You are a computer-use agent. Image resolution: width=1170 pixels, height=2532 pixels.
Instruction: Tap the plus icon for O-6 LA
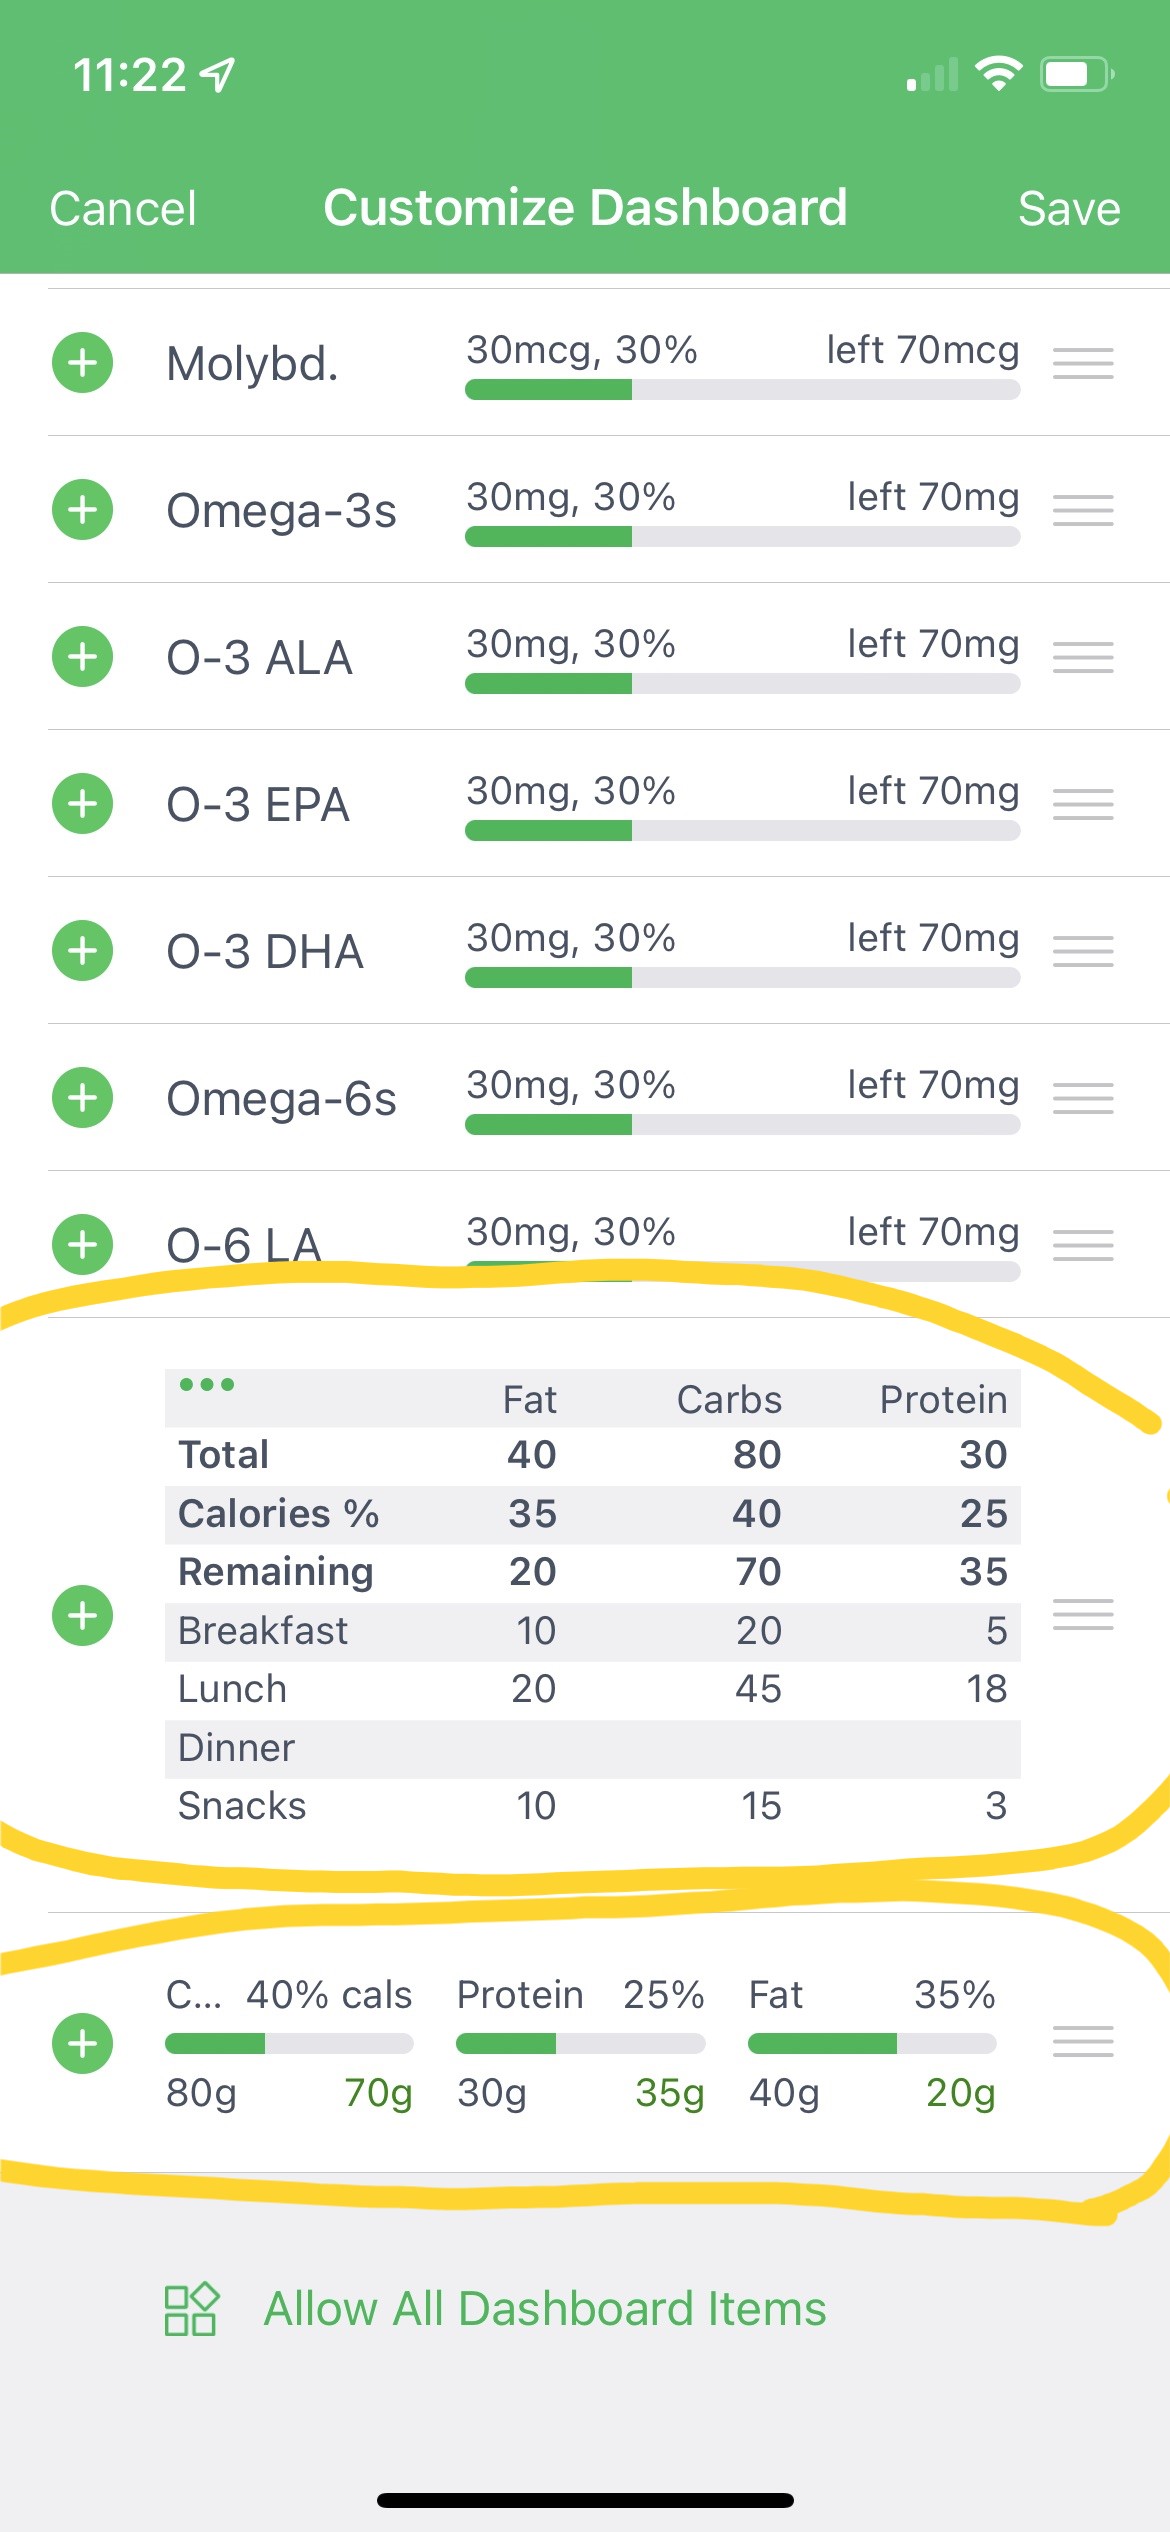(x=82, y=1245)
